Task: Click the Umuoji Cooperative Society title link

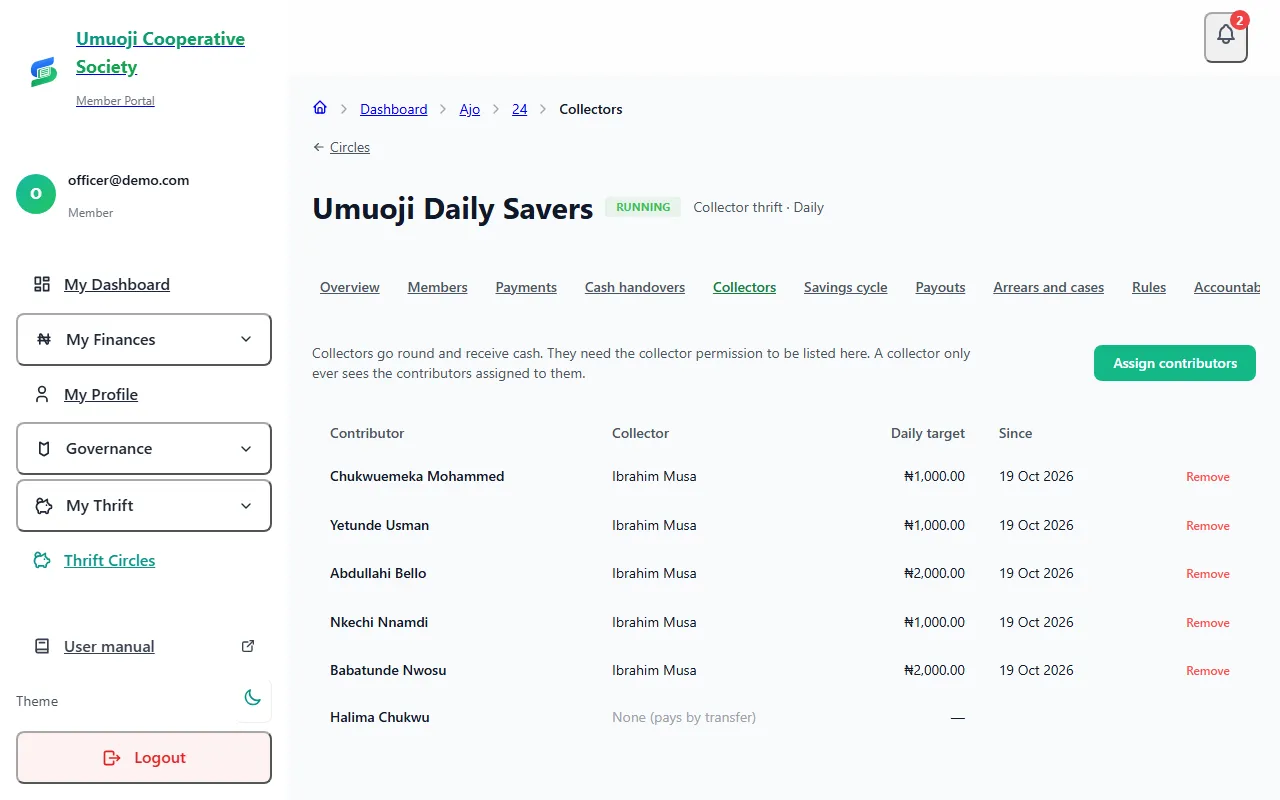Action: [x=160, y=53]
